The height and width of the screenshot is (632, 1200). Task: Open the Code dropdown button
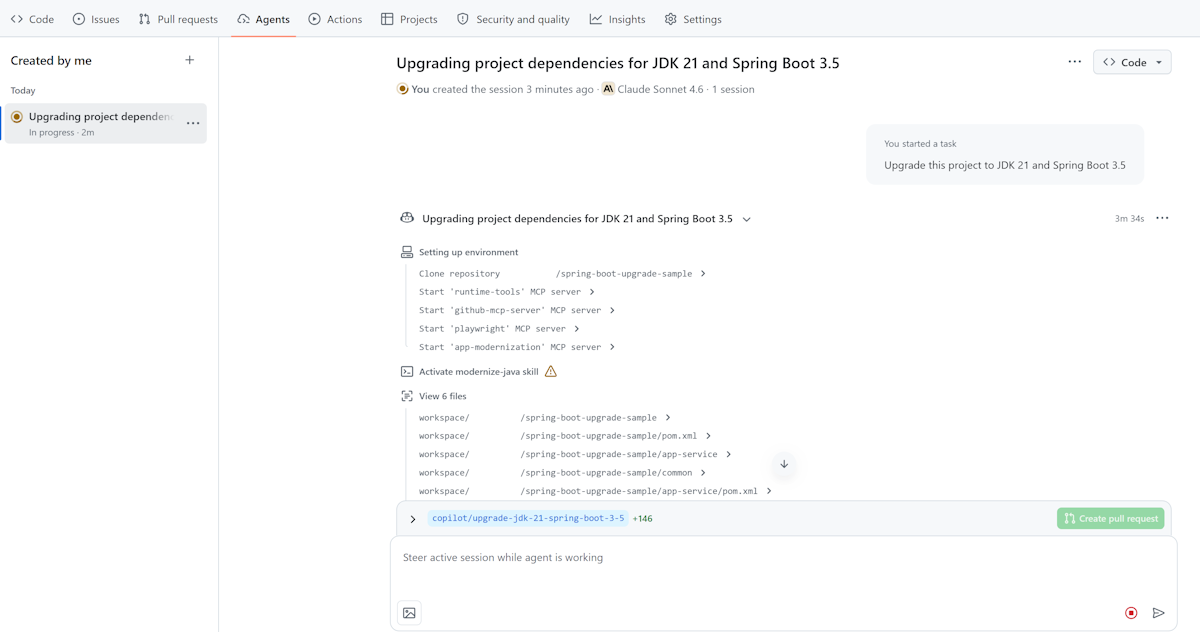point(1132,62)
